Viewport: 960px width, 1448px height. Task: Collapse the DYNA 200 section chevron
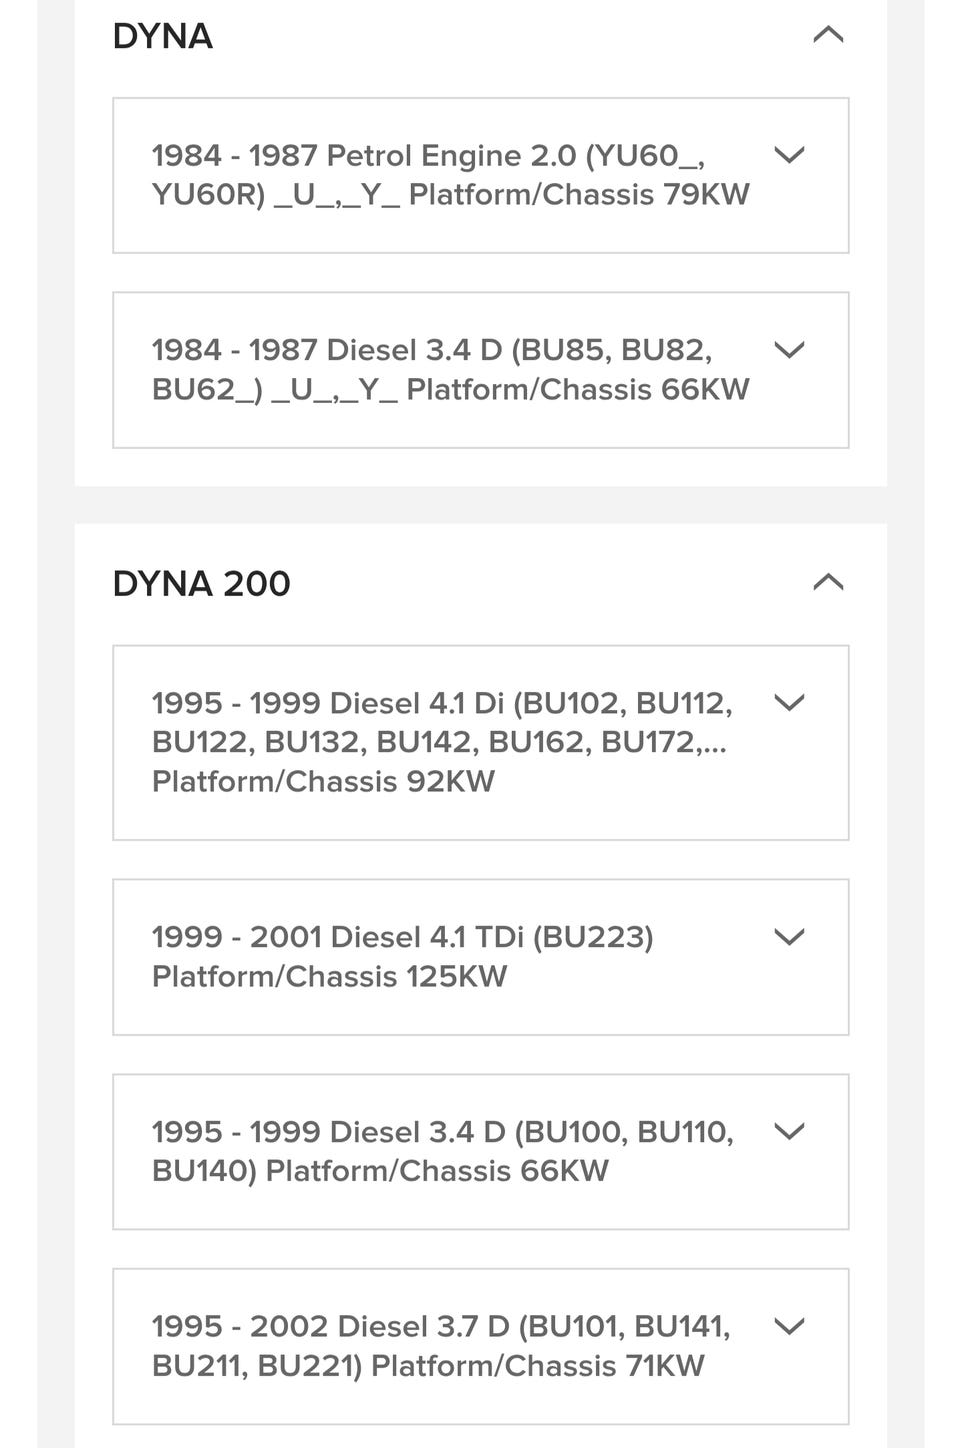click(828, 582)
